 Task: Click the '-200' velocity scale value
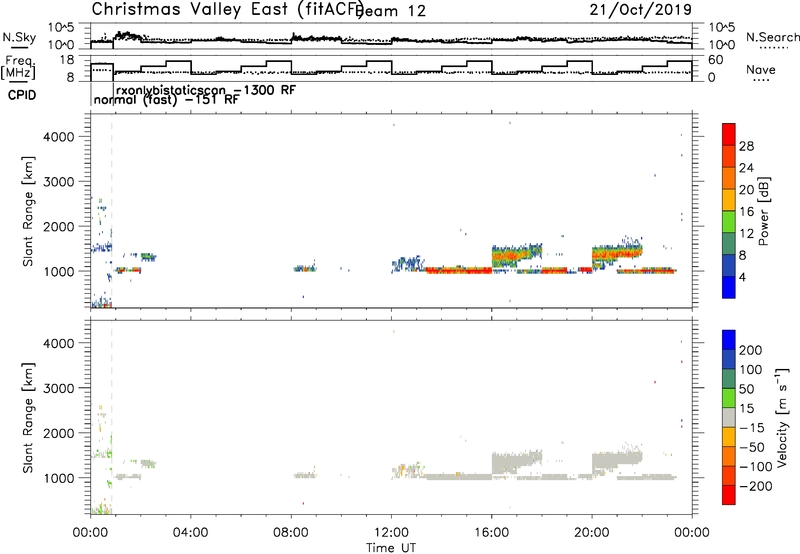756,486
